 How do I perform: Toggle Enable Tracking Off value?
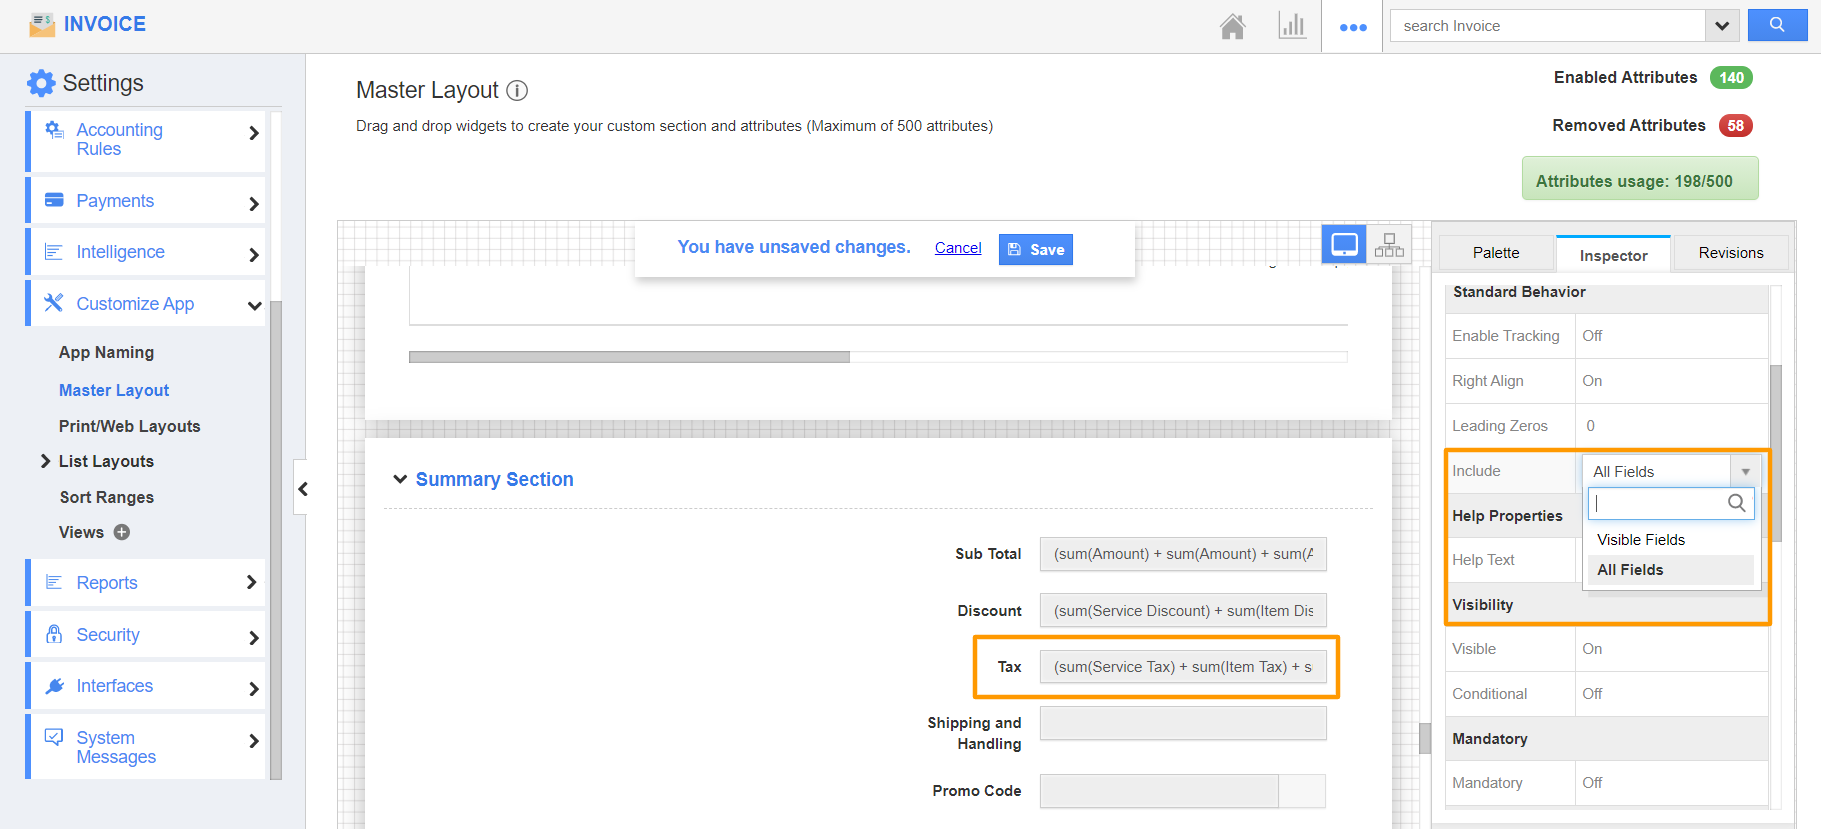tap(1592, 336)
